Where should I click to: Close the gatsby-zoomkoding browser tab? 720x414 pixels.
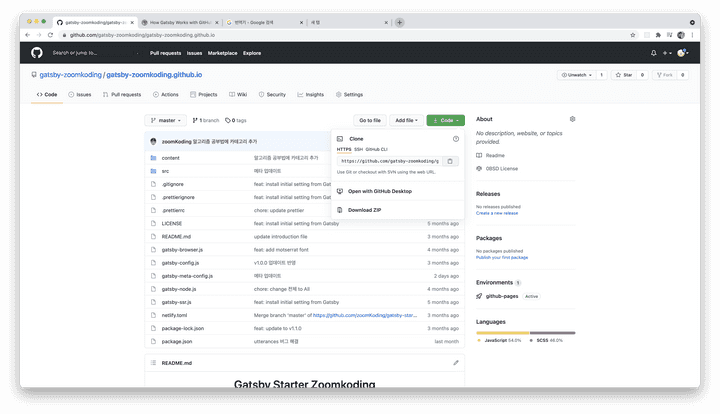[132, 22]
